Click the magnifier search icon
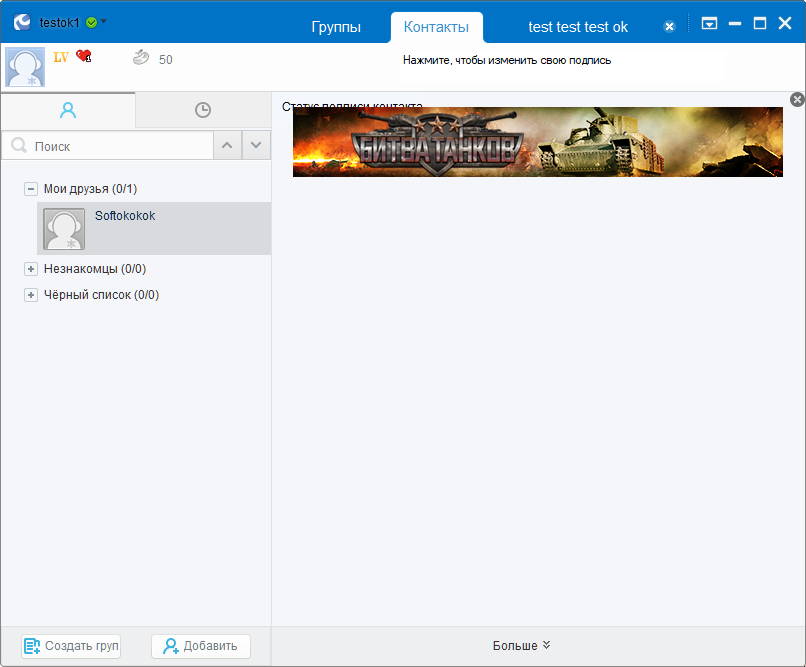Image resolution: width=806 pixels, height=667 pixels. [x=19, y=145]
